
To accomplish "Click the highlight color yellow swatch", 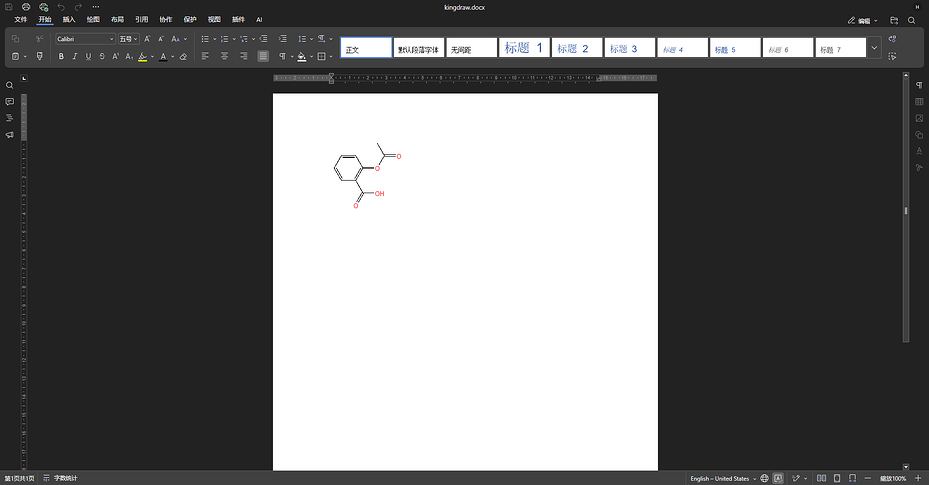I will pyautogui.click(x=142, y=57).
